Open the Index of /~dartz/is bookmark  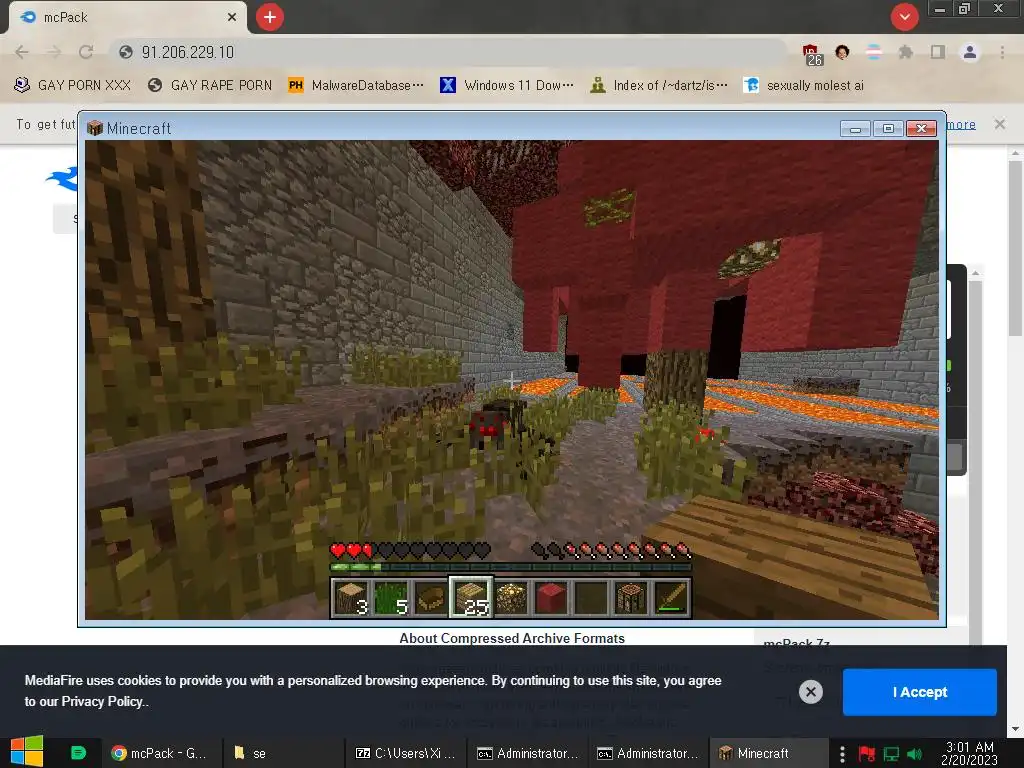(658, 86)
